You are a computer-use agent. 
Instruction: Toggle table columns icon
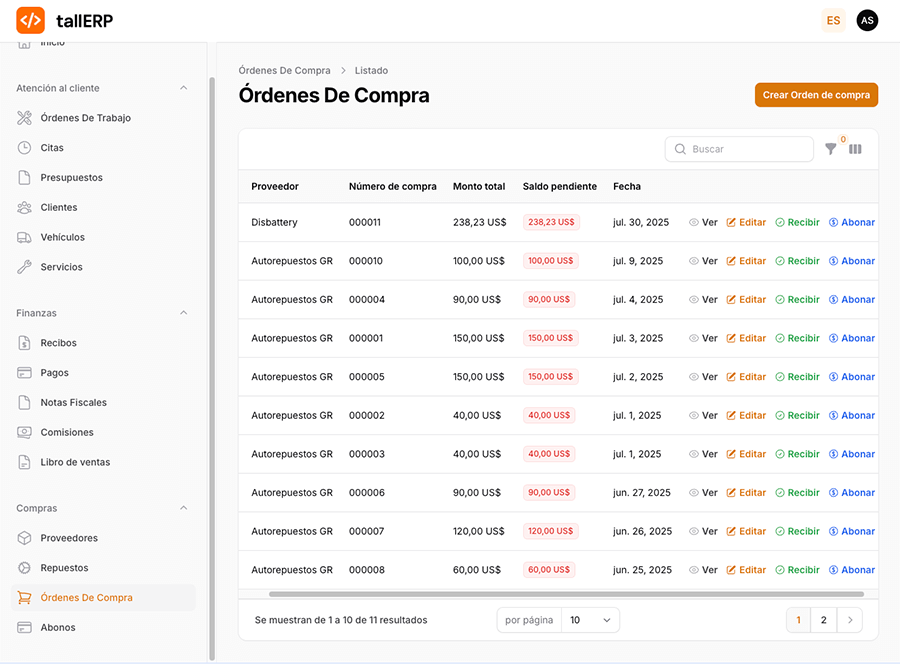tap(855, 149)
